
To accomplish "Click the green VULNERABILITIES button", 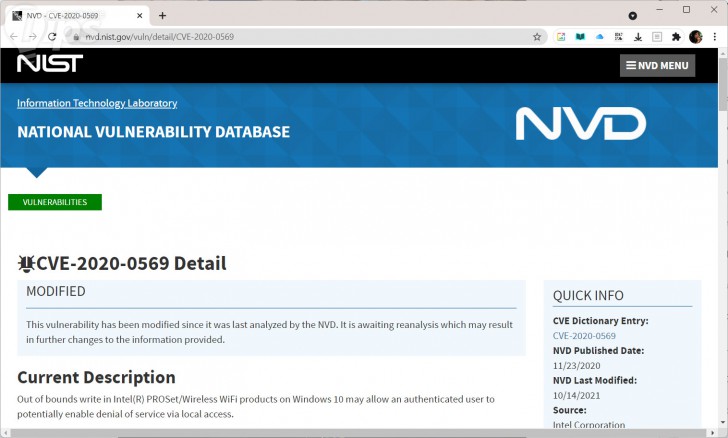I will click(55, 202).
